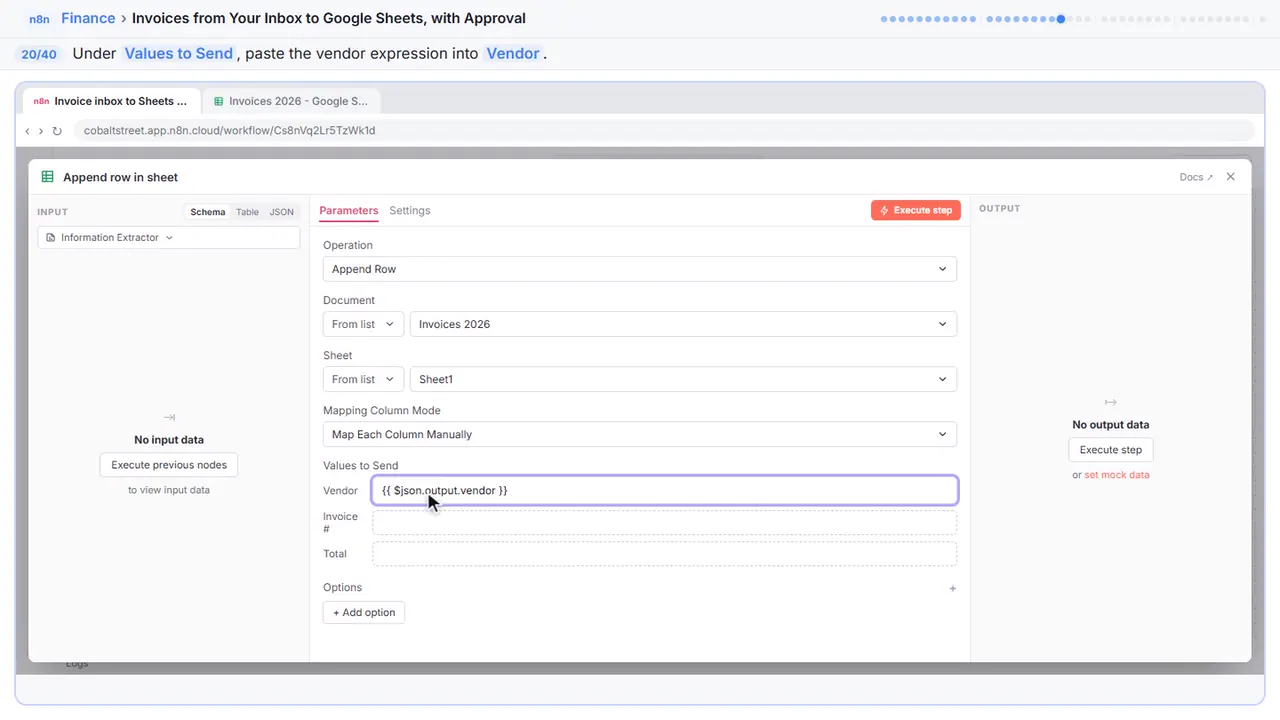The image size is (1280, 720).
Task: Click Execute step in the Output panel
Action: [x=1111, y=450]
